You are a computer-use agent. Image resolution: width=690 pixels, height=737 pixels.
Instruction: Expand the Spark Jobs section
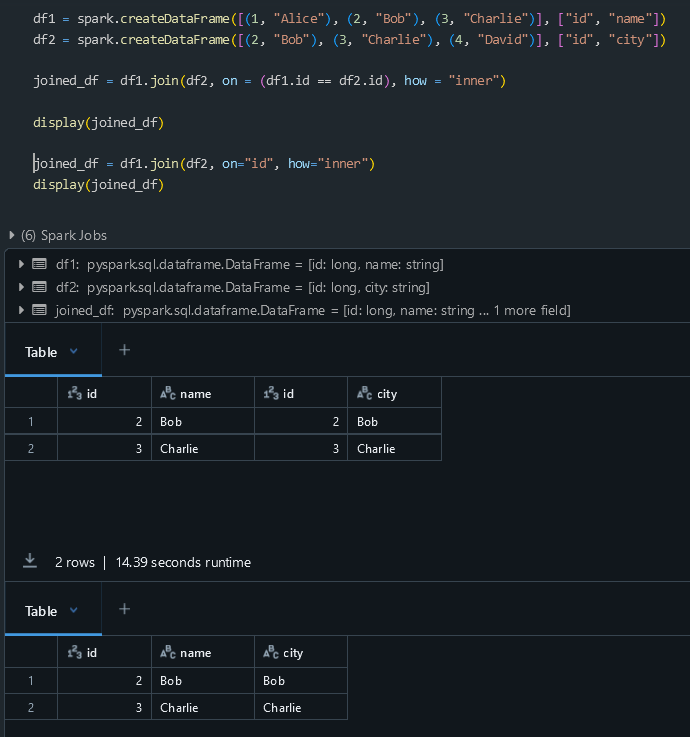click(x=11, y=235)
